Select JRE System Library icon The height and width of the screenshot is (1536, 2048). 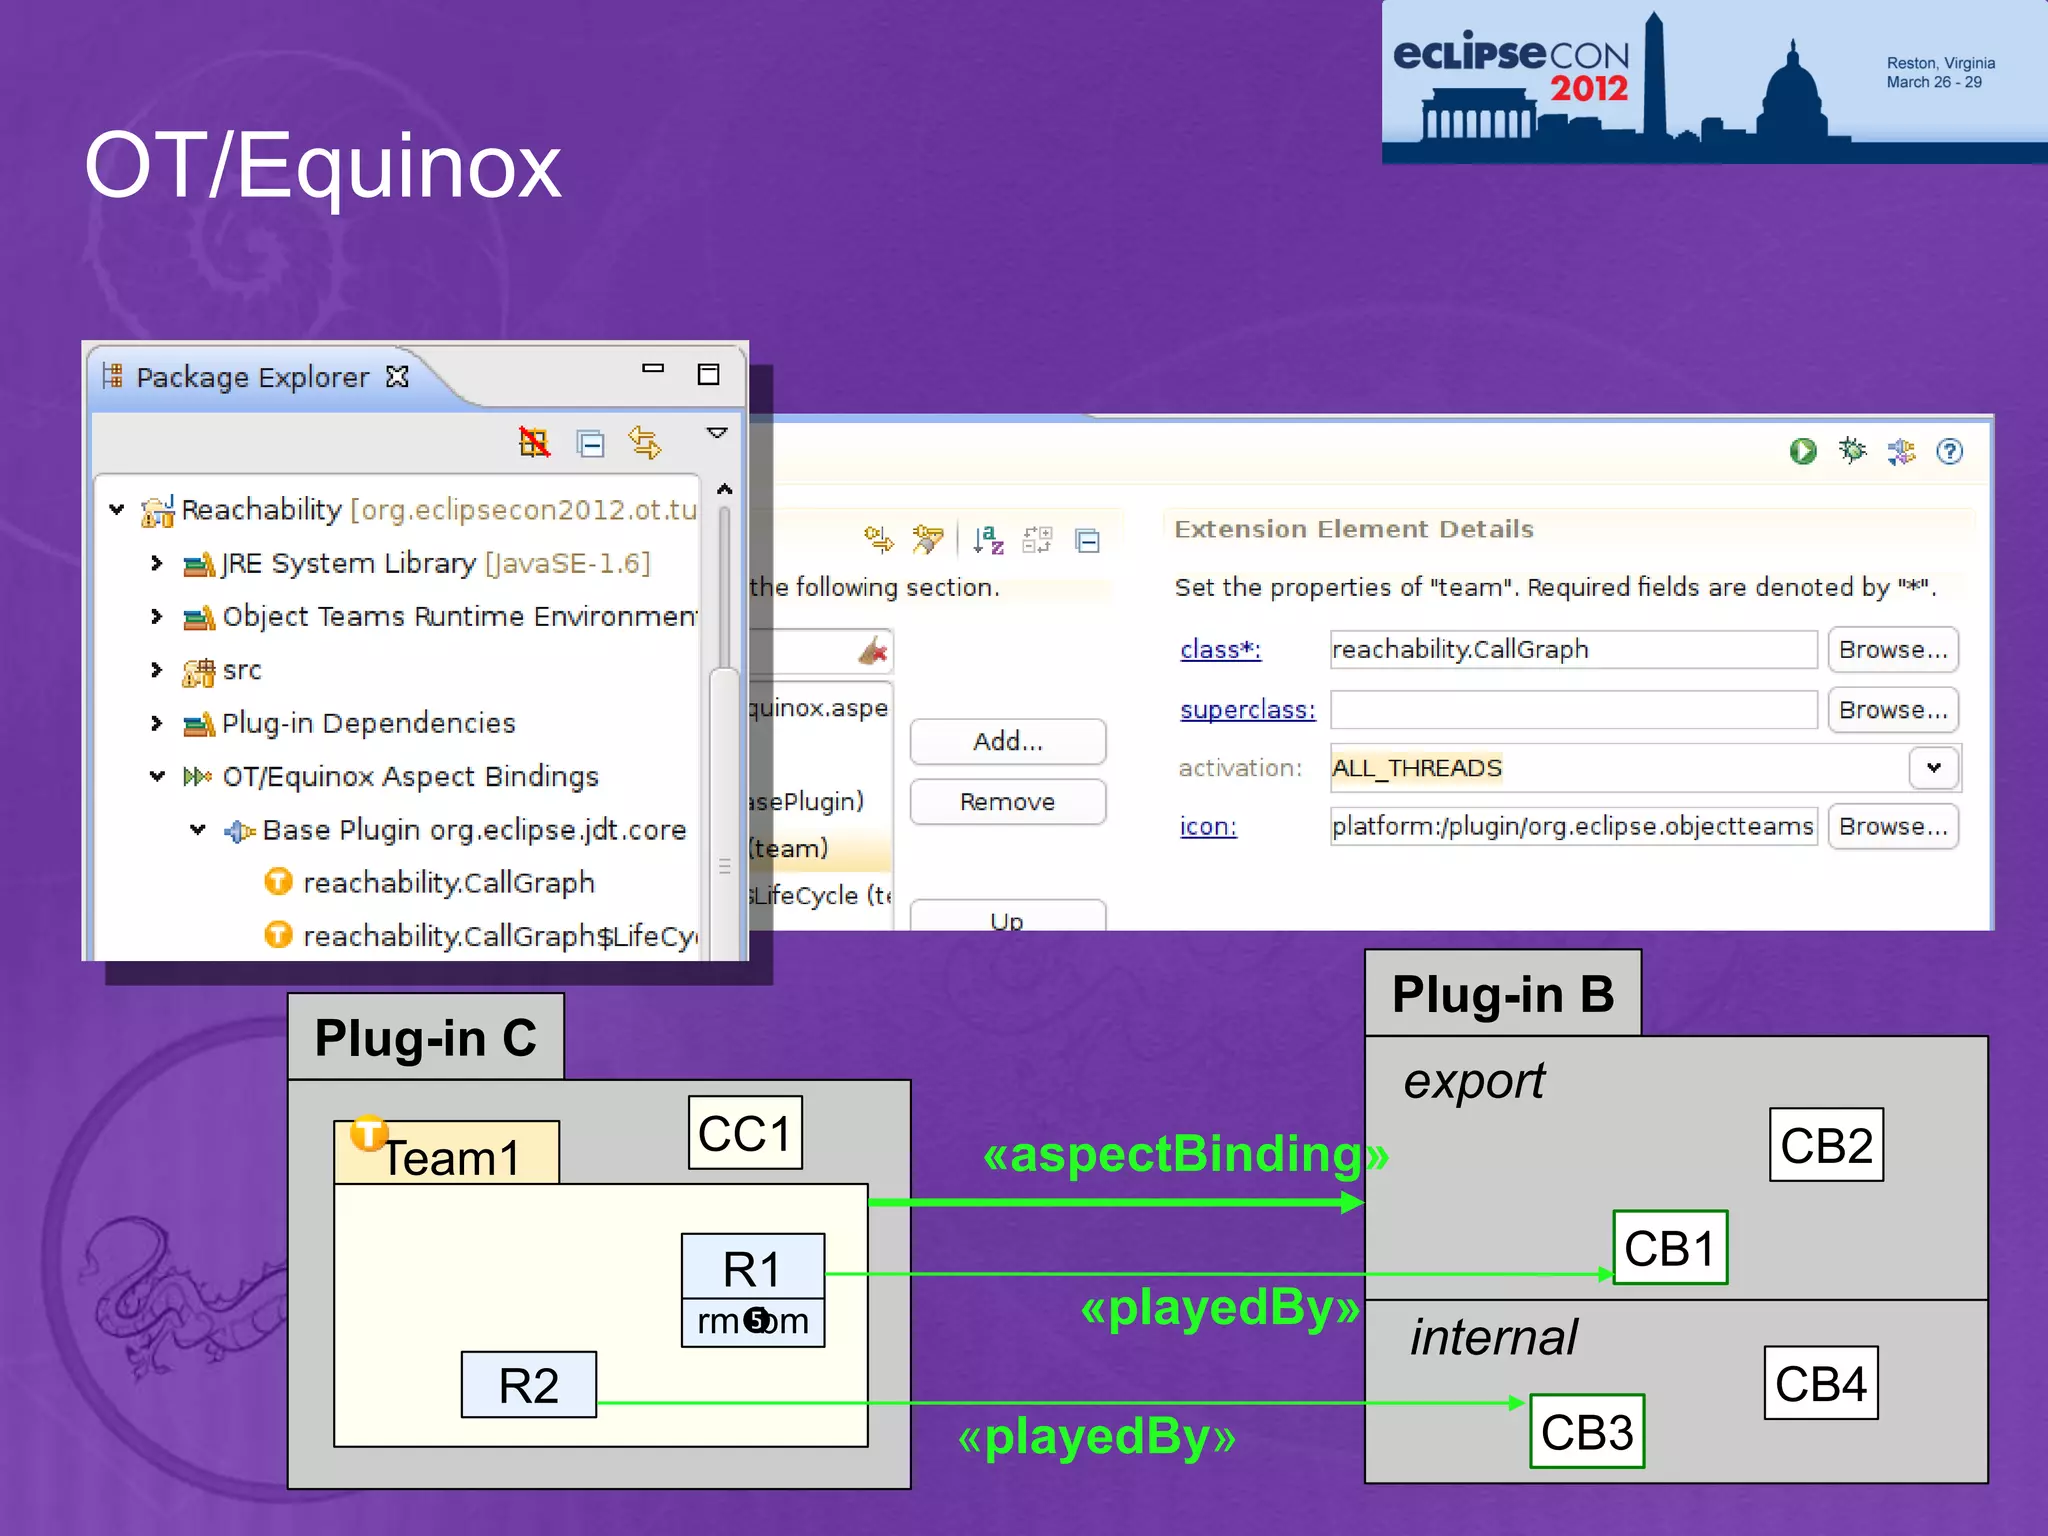click(x=199, y=564)
